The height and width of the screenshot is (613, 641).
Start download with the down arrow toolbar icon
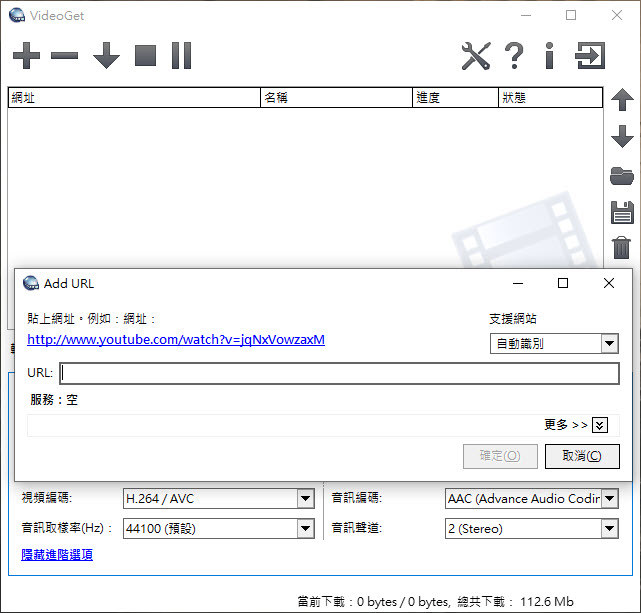click(x=106, y=56)
